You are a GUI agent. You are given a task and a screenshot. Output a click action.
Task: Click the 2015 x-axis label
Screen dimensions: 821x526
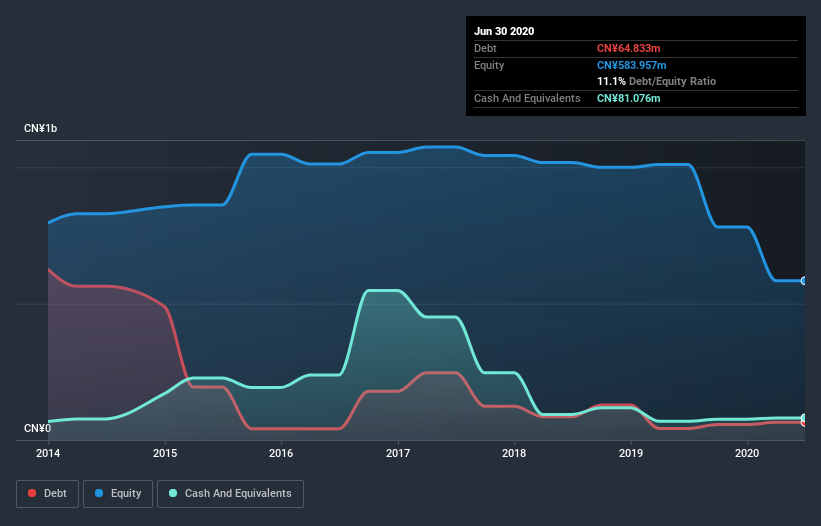(x=165, y=453)
